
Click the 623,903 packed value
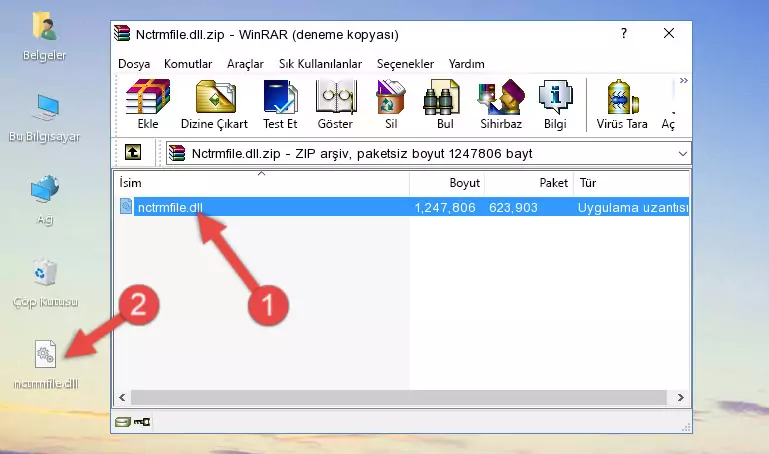[x=513, y=208]
